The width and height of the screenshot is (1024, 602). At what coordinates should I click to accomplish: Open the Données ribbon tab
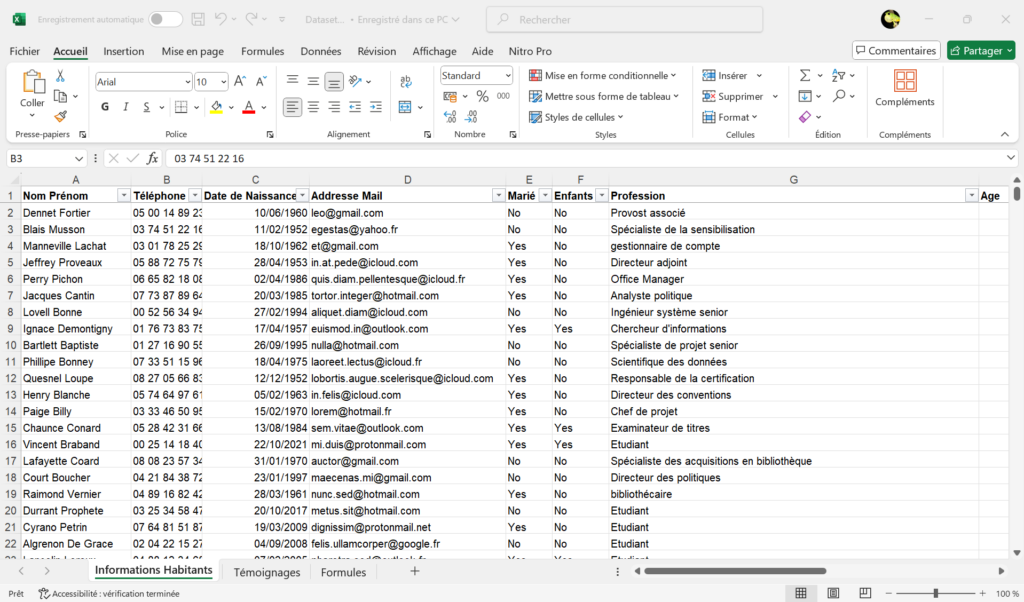click(320, 51)
